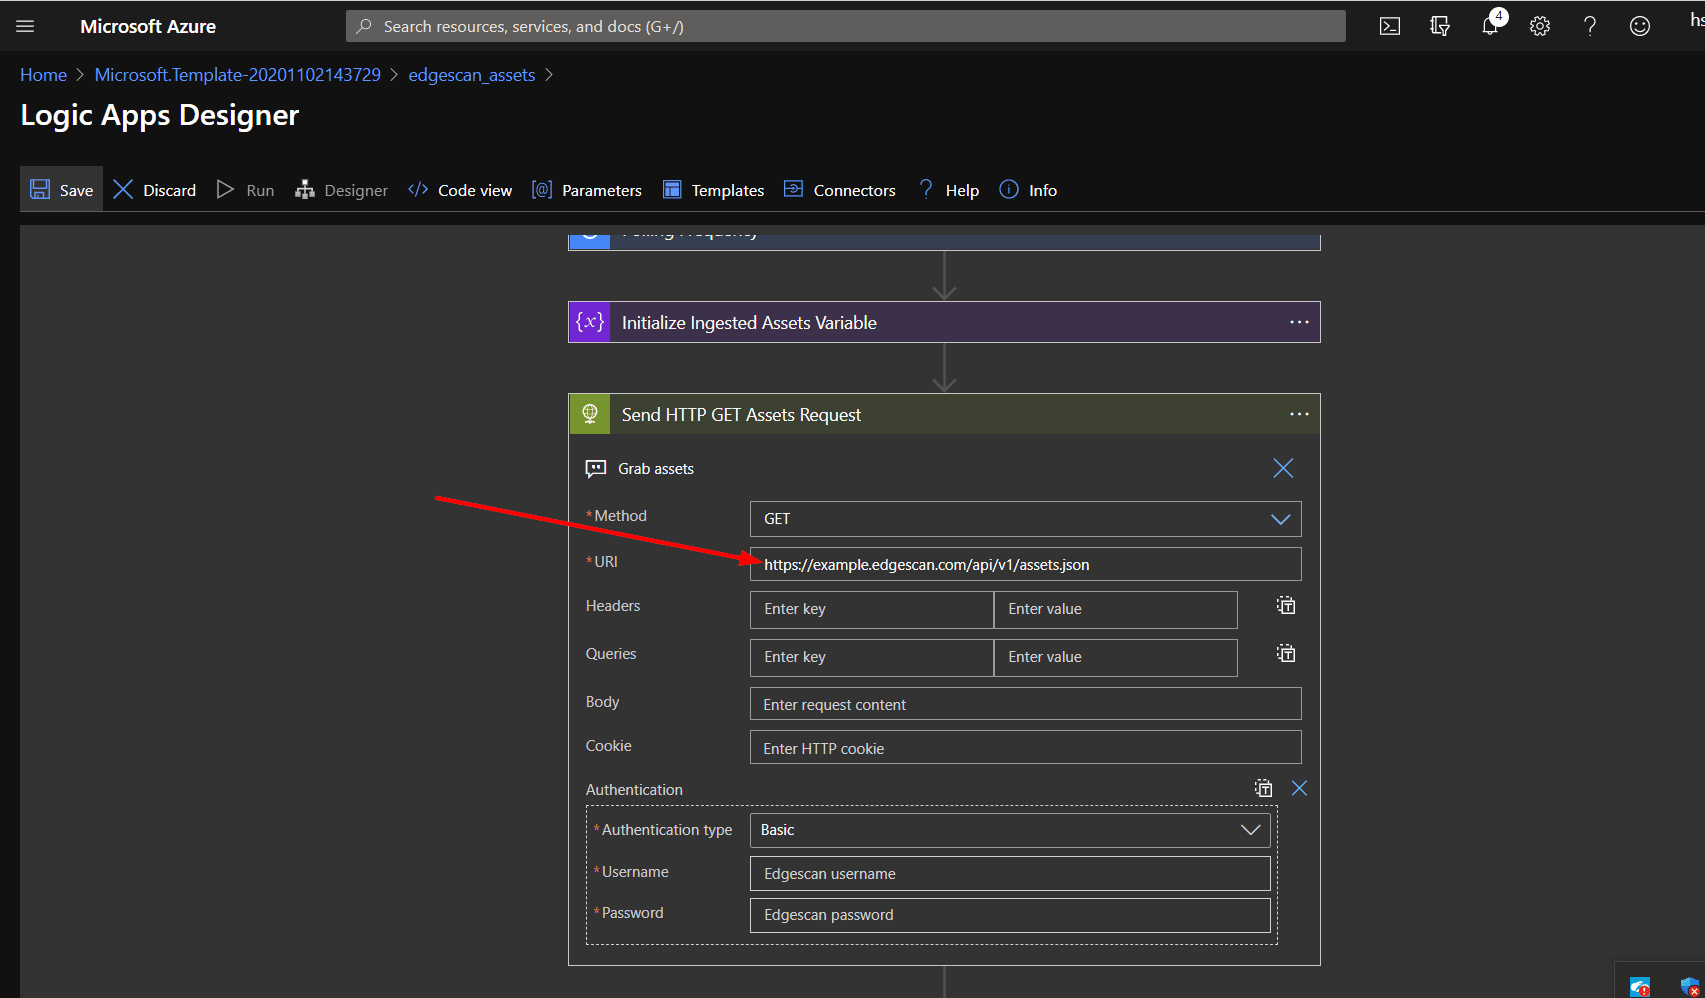Open Info in the designer toolbar

(x=1028, y=190)
